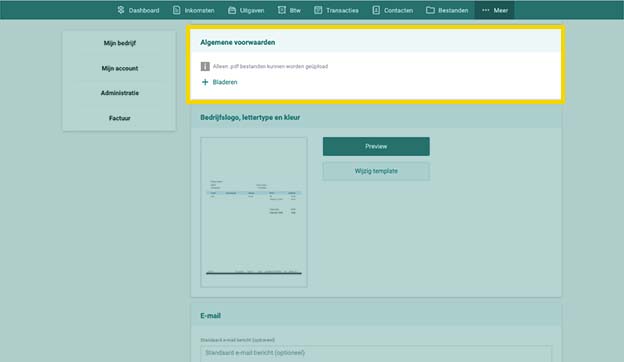Click Bladeren to upload a pdf
This screenshot has width=624, height=362.
(x=225, y=82)
